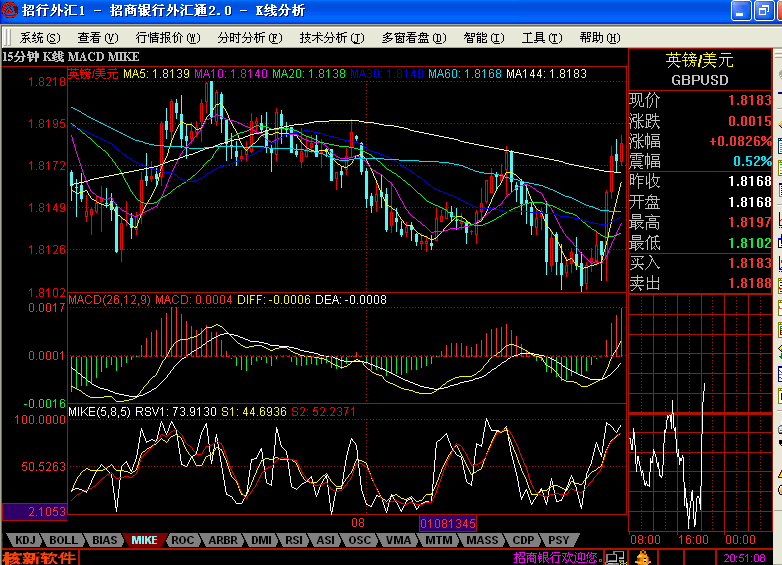The image size is (782, 565).
Task: Click the MIKE(5,8,5) indicator label
Action: 100,412
